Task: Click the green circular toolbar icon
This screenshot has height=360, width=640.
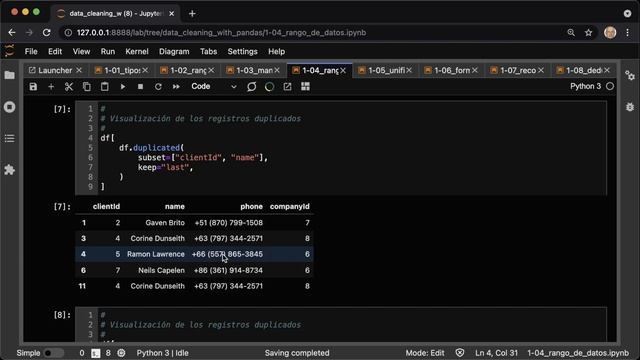Action: [269, 87]
